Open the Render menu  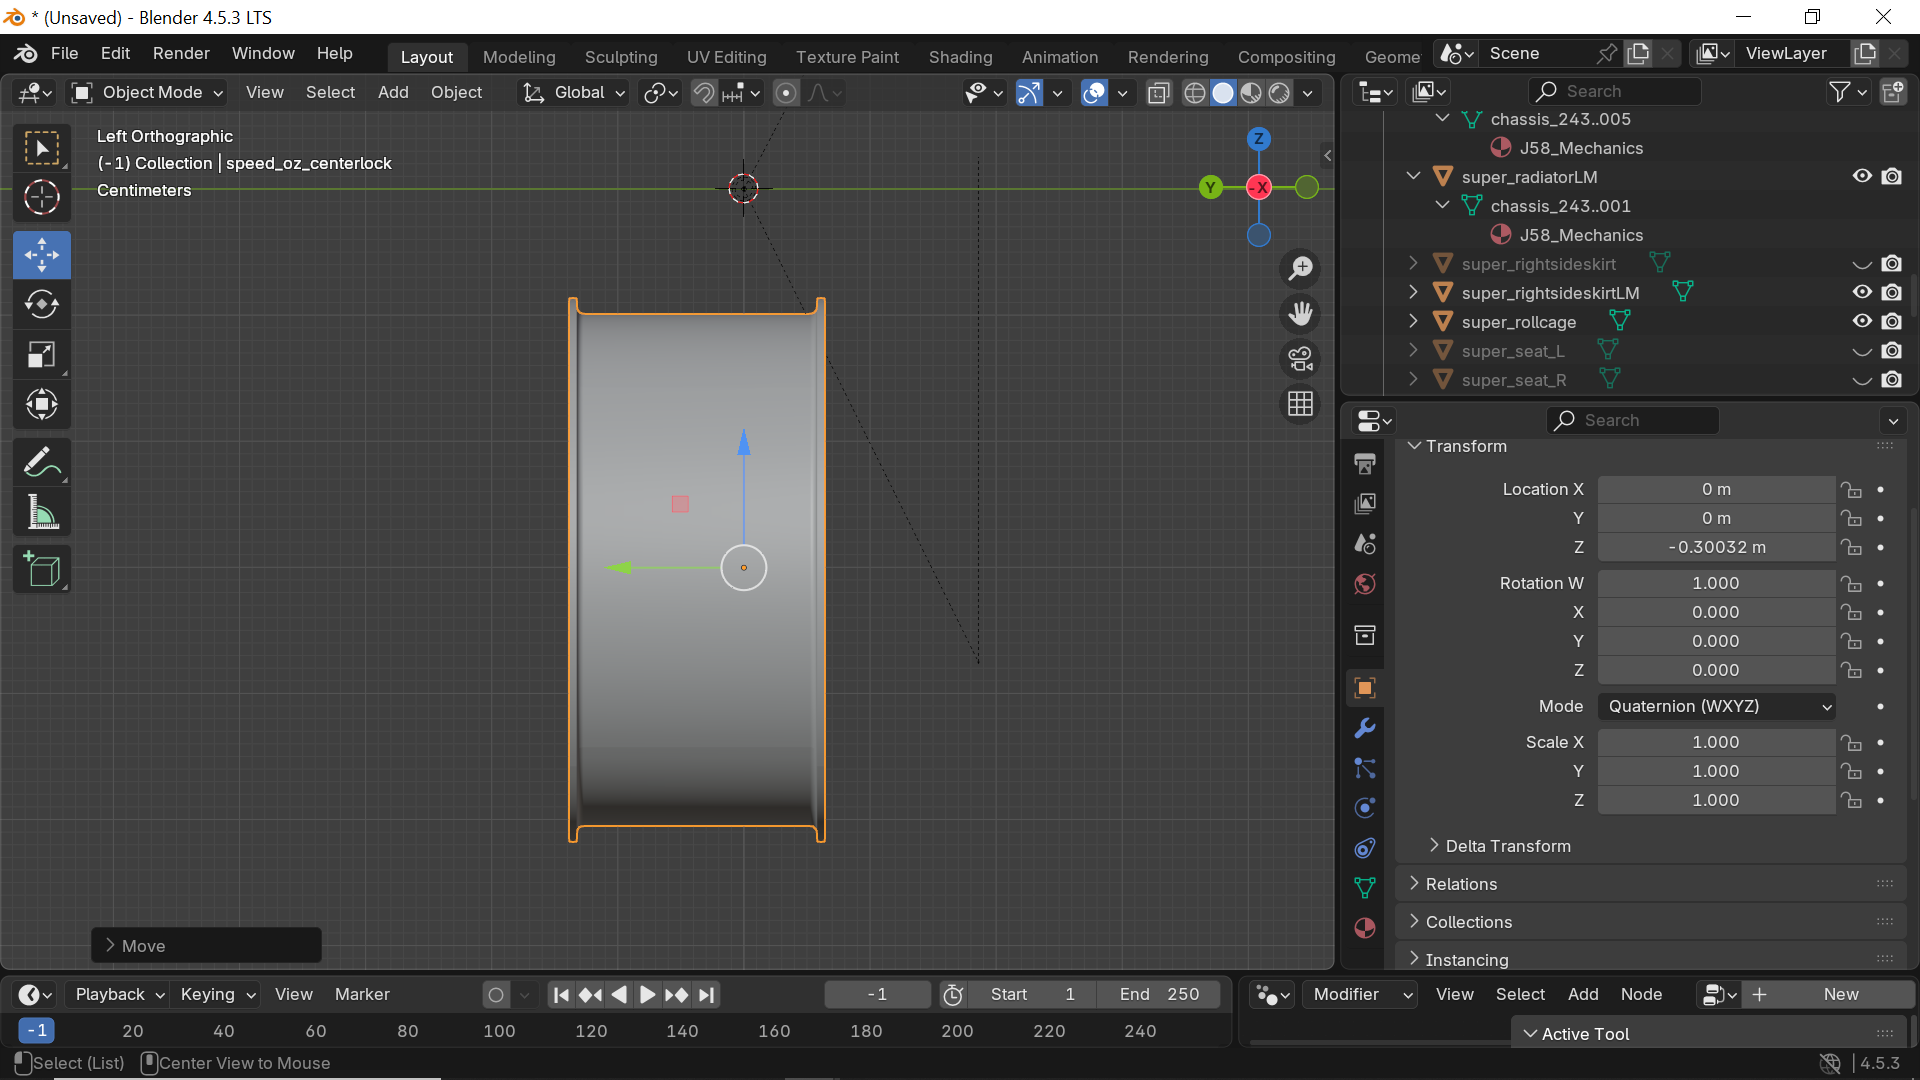tap(181, 53)
